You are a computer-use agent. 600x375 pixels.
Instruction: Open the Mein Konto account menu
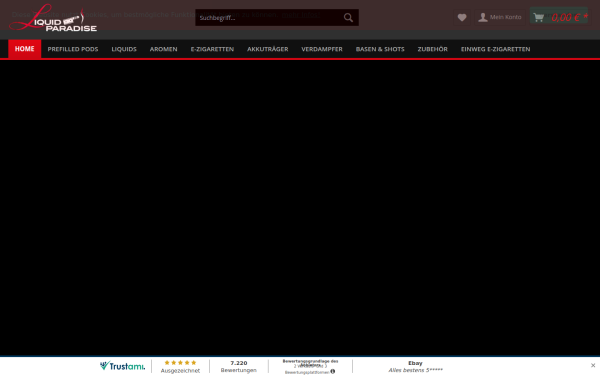tap(500, 17)
